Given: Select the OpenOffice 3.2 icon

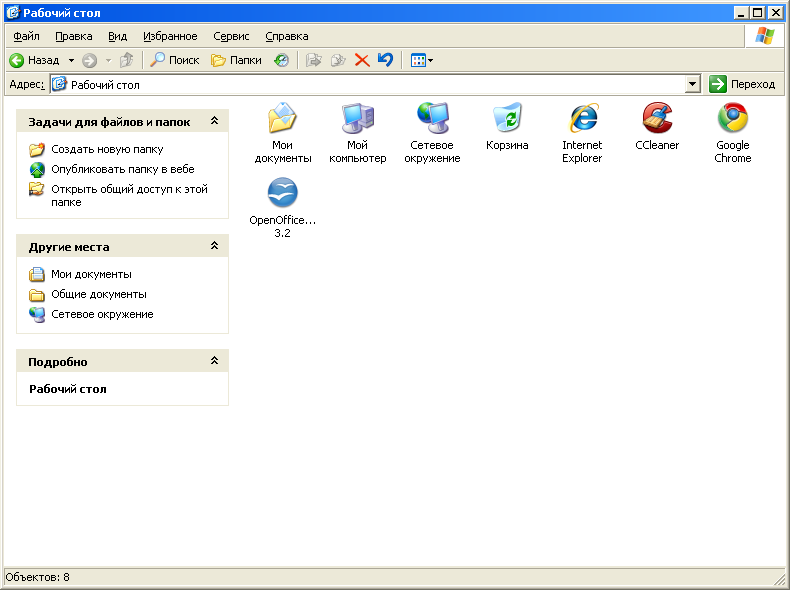Looking at the screenshot, I should 282,193.
